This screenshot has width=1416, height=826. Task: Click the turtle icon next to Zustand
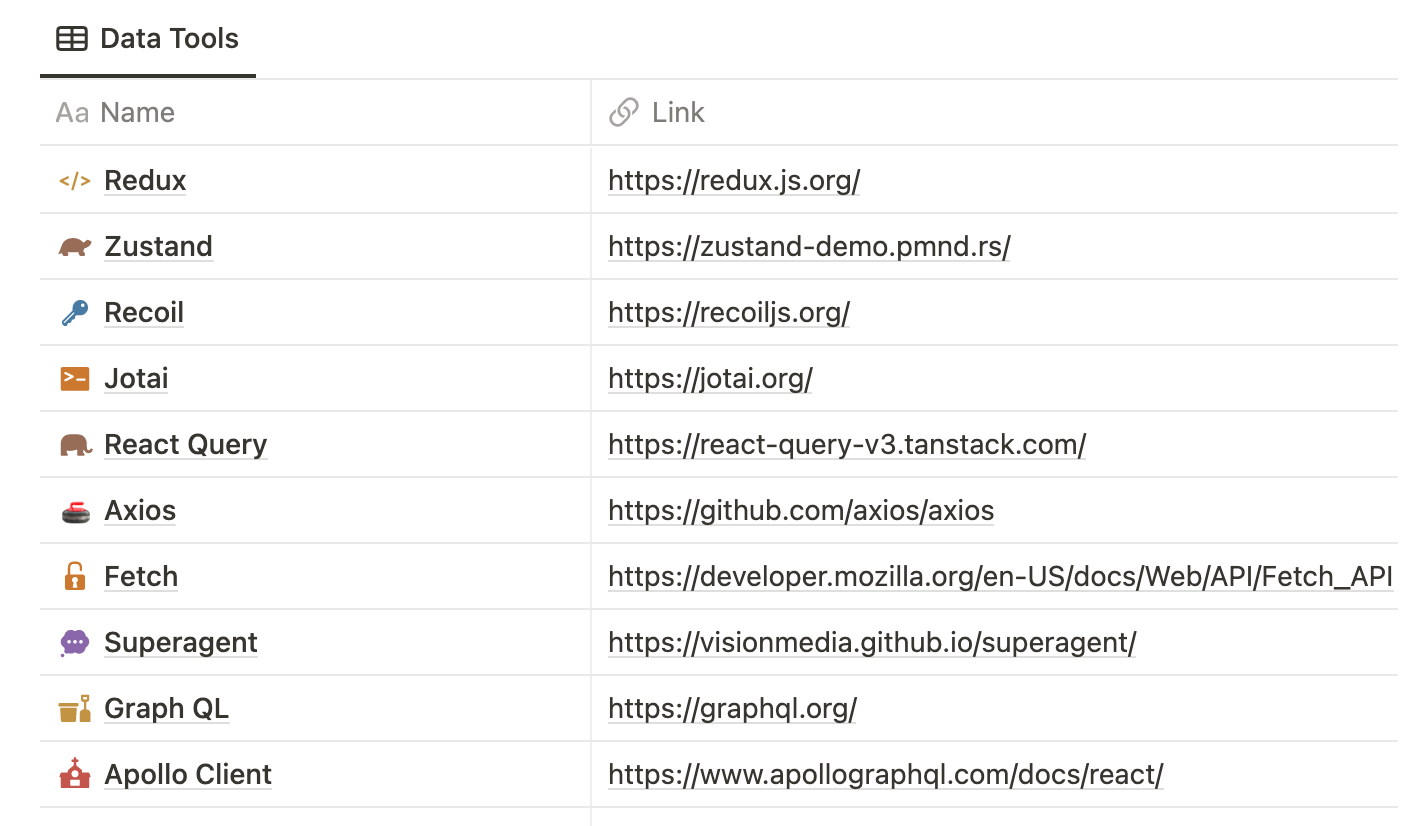coord(74,246)
